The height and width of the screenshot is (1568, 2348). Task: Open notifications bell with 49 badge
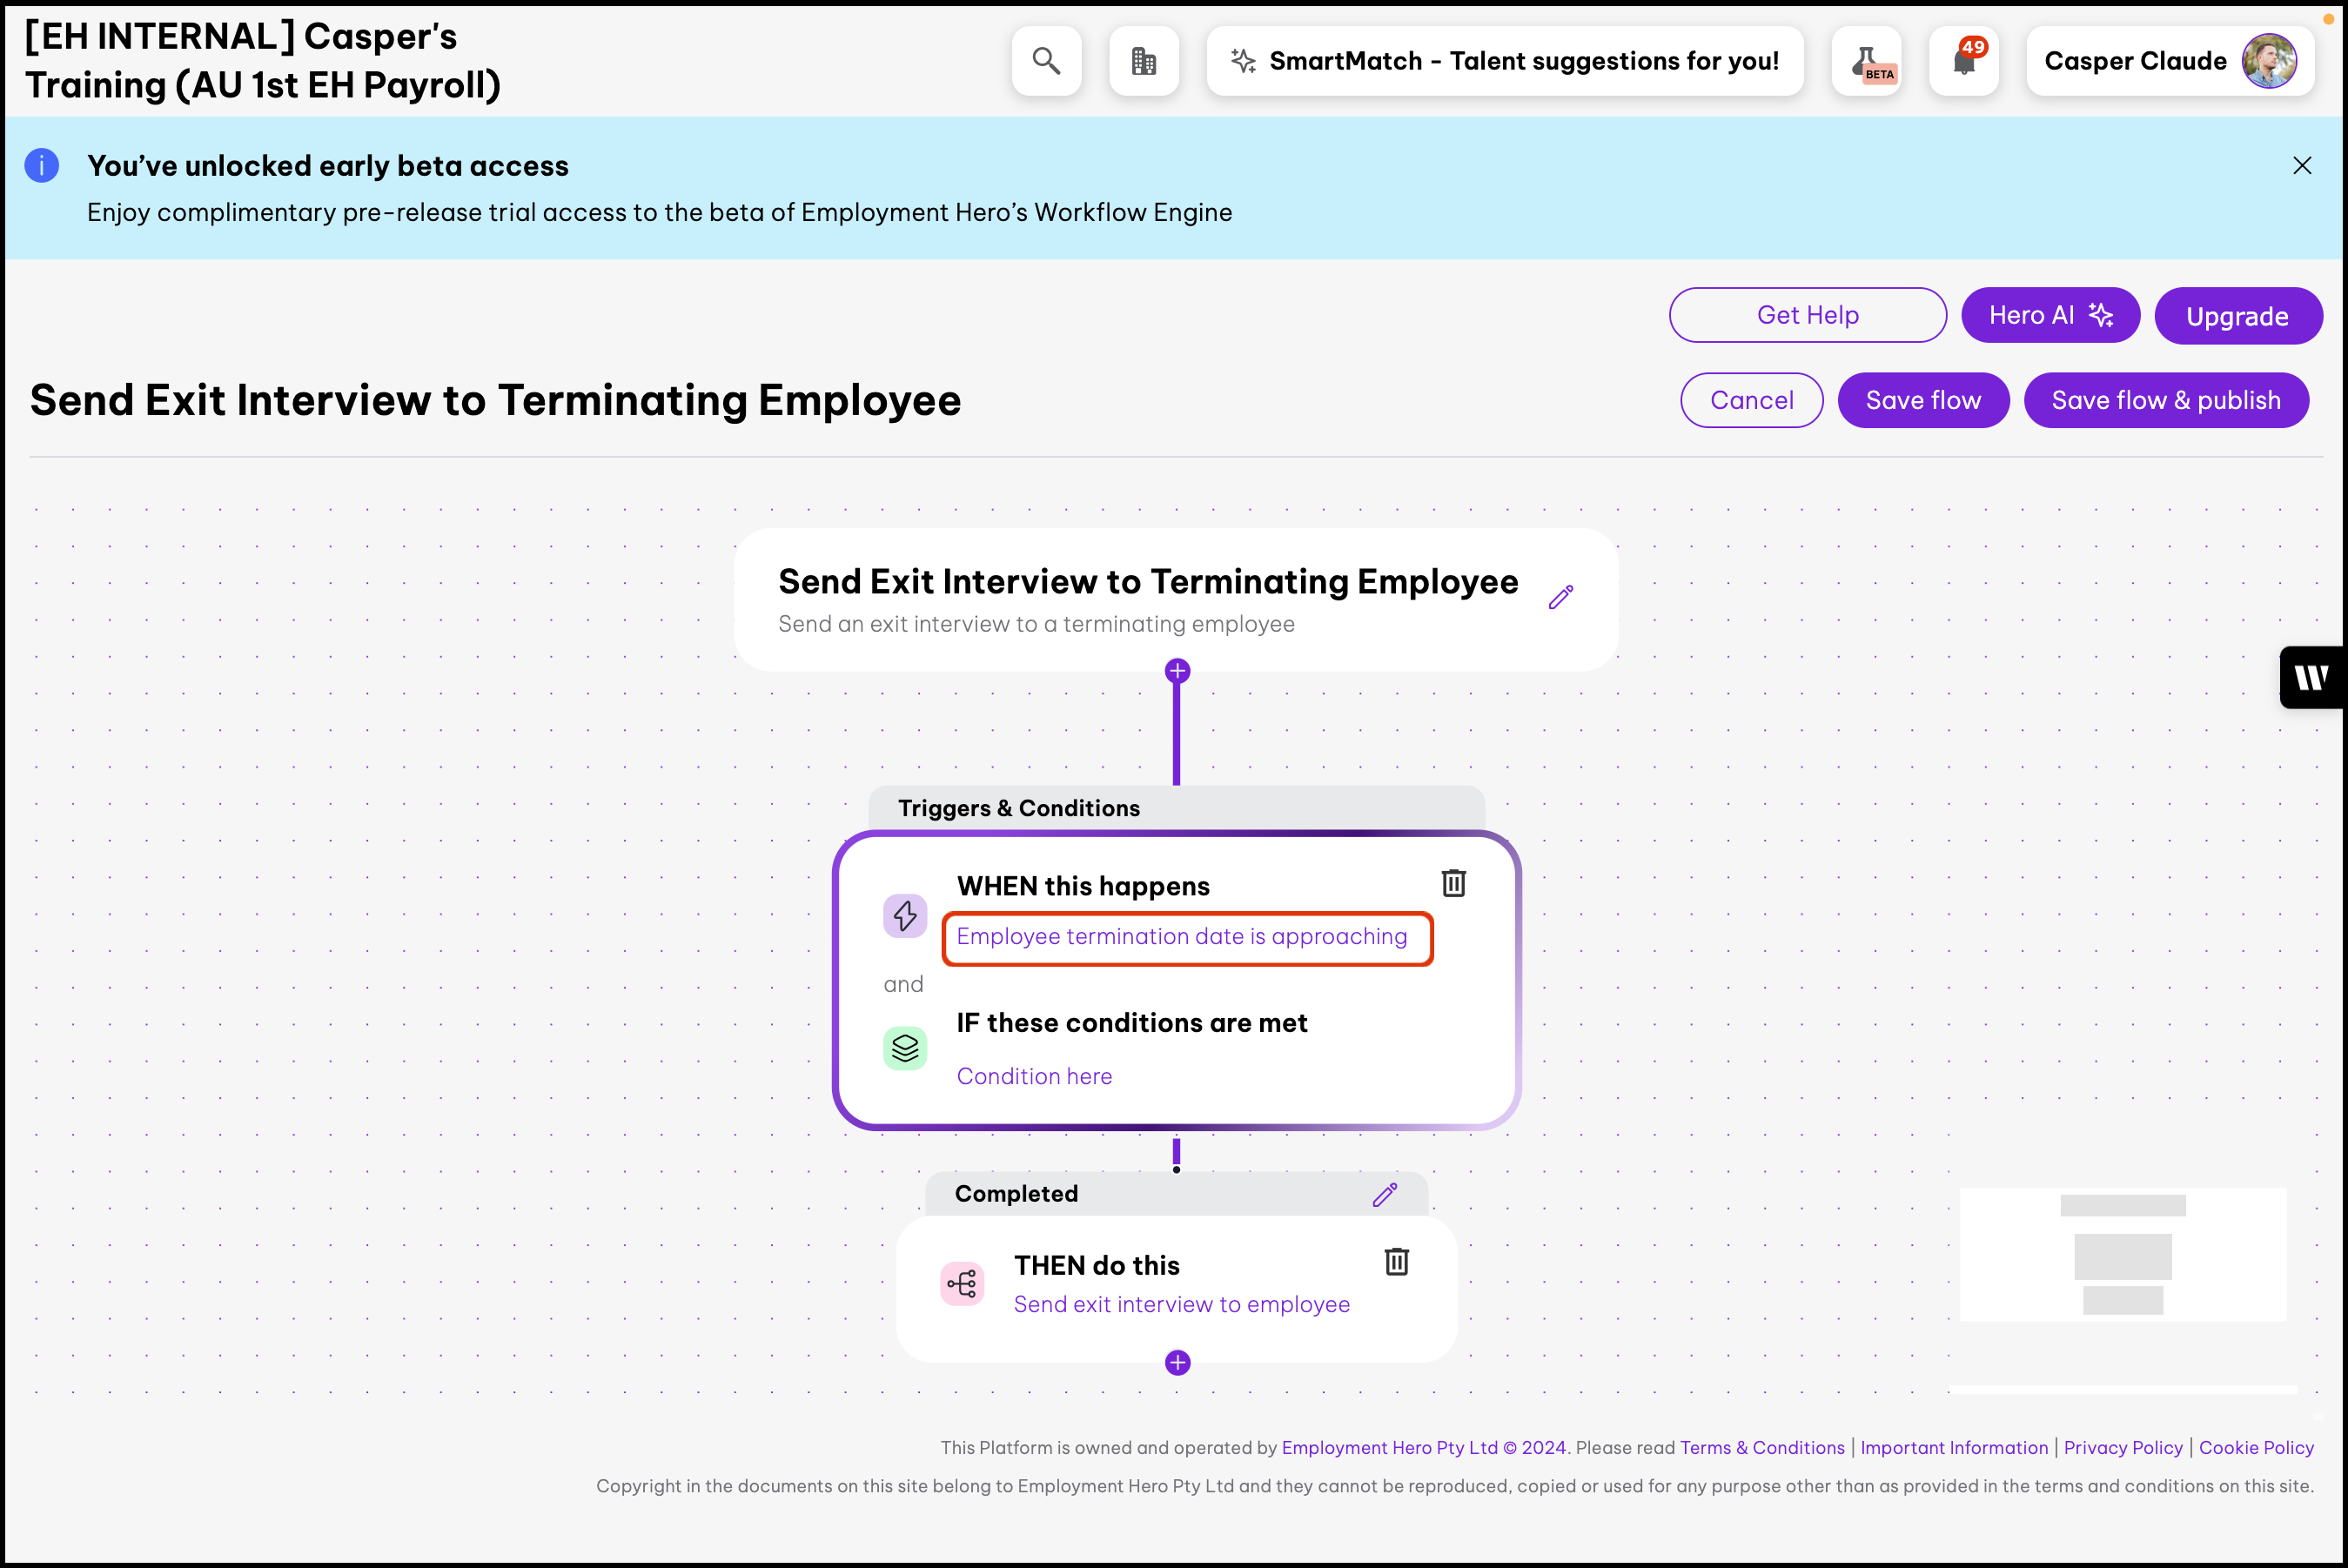point(1964,61)
